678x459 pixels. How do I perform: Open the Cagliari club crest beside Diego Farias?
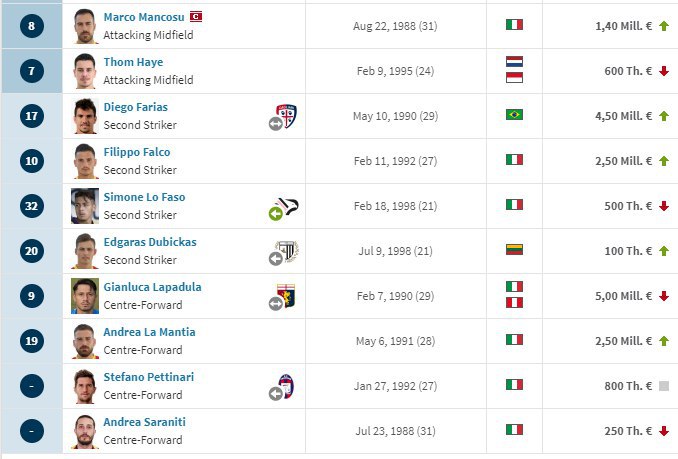click(x=286, y=115)
